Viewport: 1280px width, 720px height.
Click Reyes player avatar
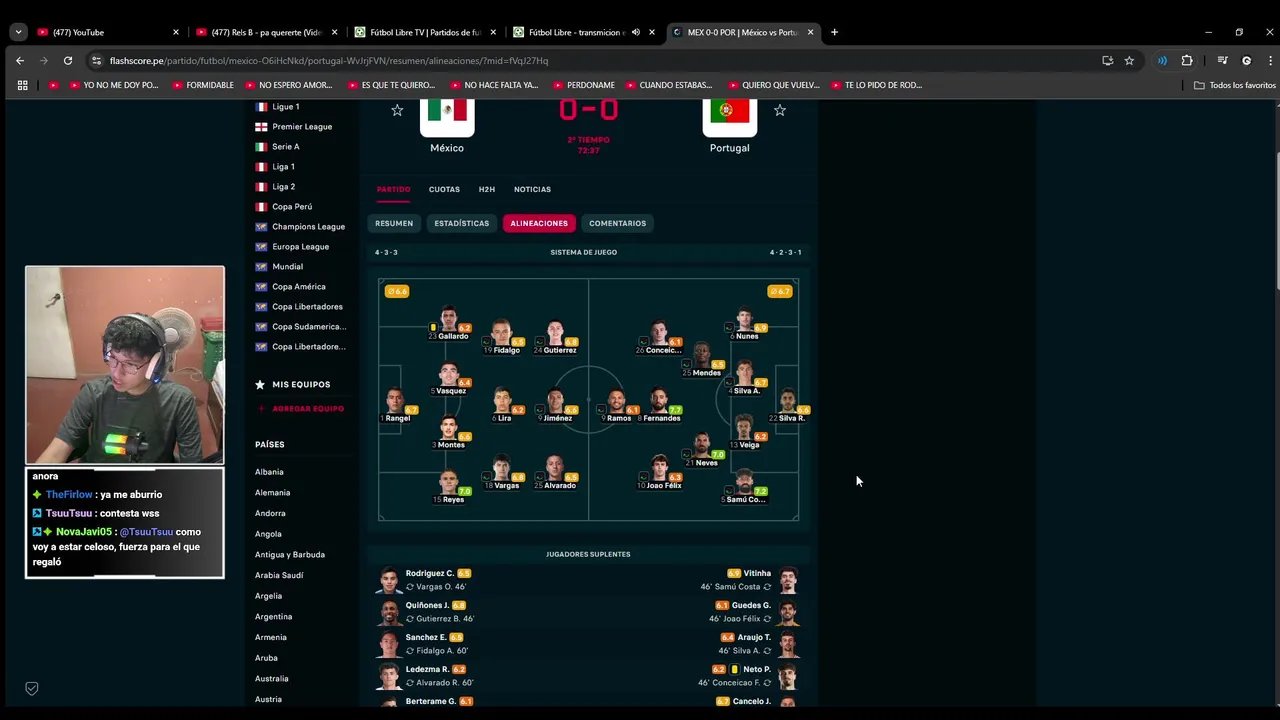click(x=449, y=483)
